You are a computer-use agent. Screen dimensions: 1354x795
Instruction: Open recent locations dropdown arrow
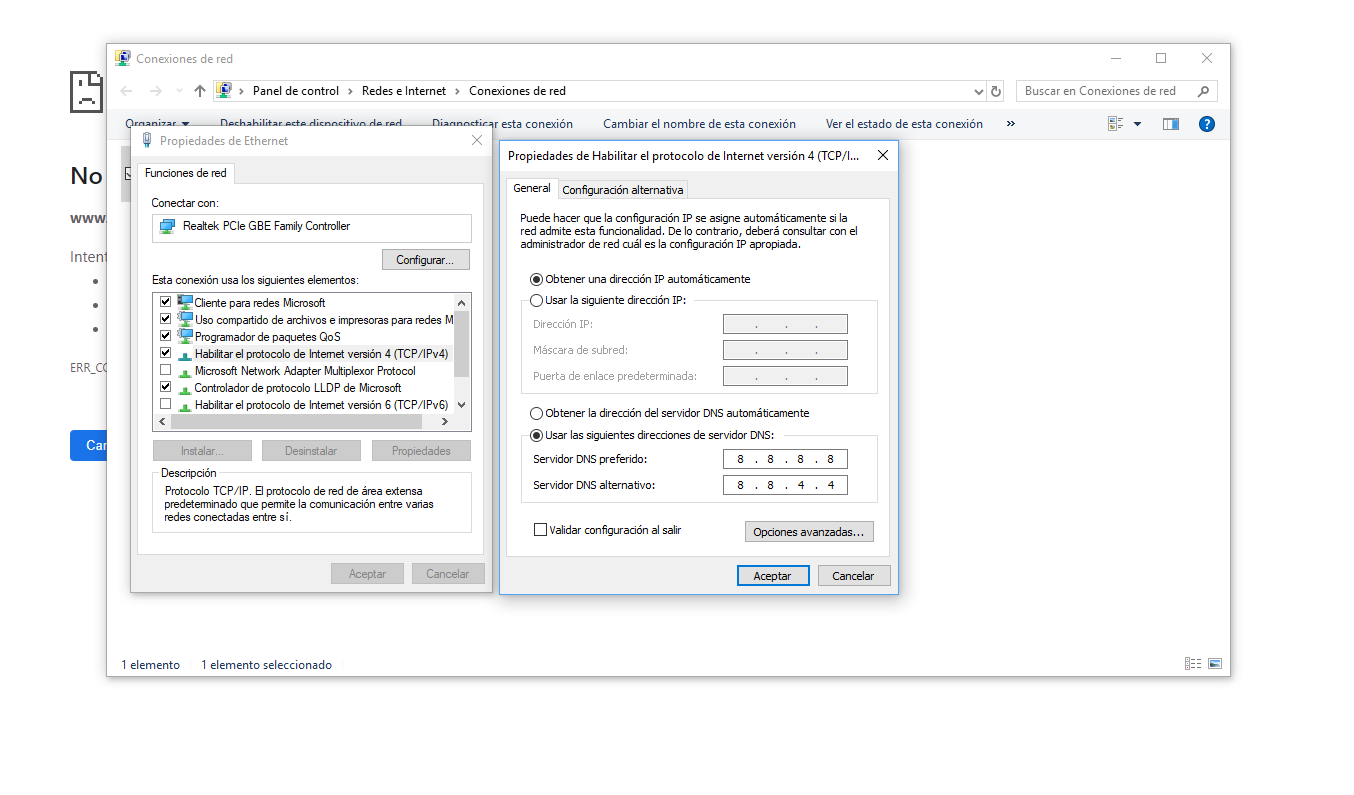coord(179,91)
